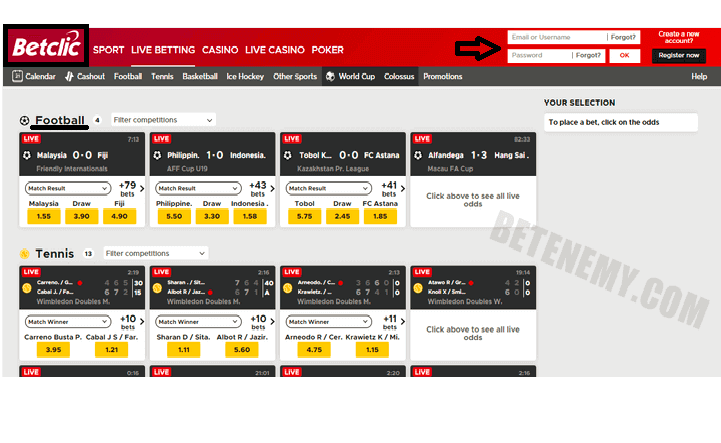Open Match Winner dropdown for Arneodo R match
Screen dimensions: 721x443
pyautogui.click(x=329, y=322)
